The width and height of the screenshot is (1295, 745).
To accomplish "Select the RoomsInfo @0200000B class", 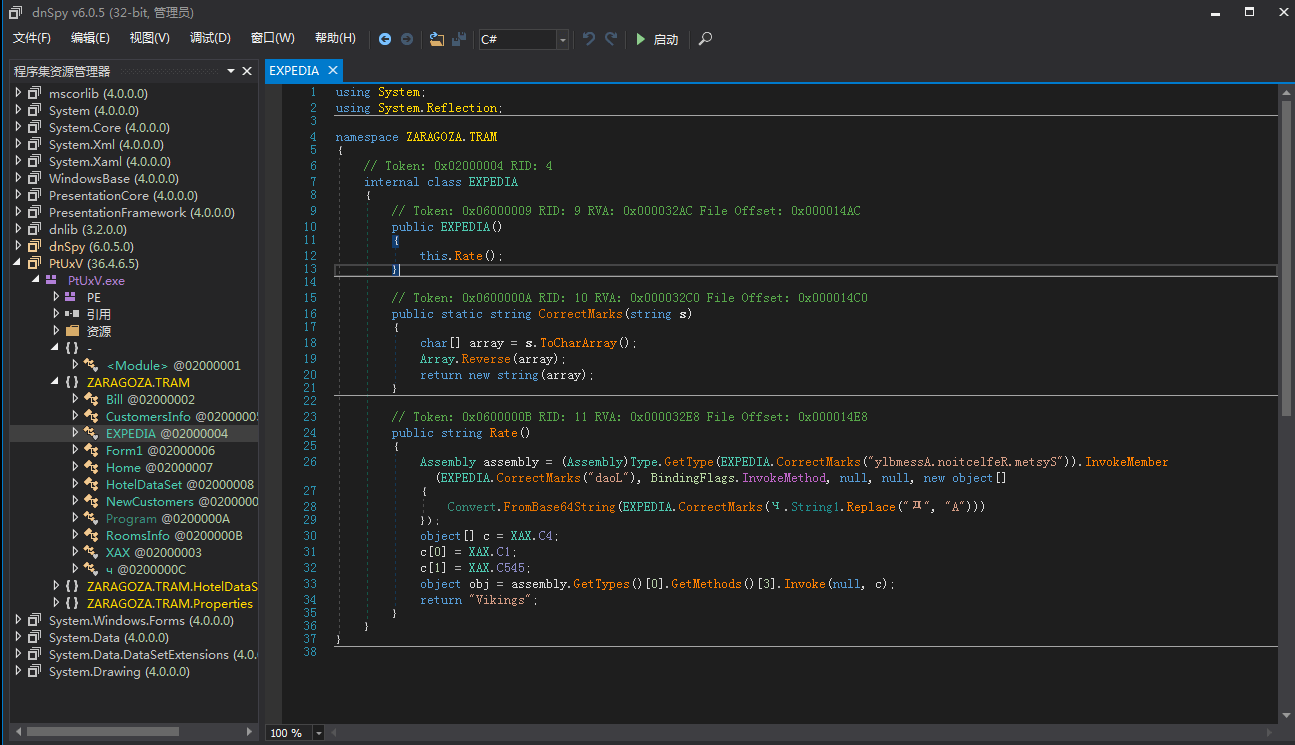I will [174, 535].
